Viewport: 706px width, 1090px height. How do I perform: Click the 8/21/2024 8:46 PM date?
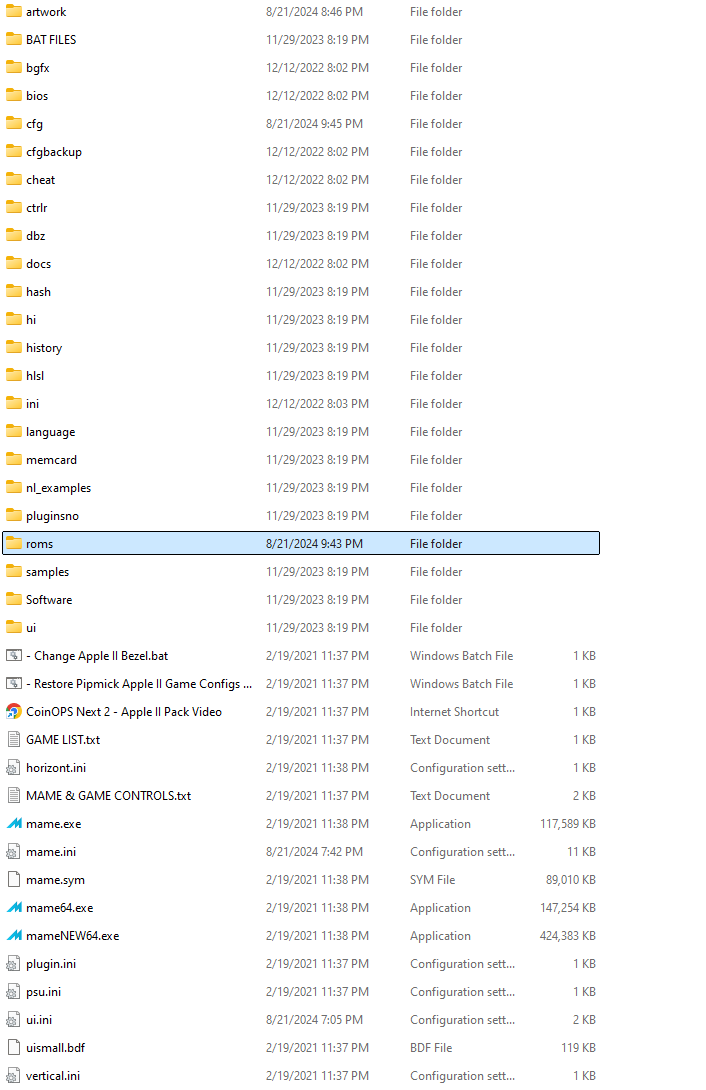[314, 12]
